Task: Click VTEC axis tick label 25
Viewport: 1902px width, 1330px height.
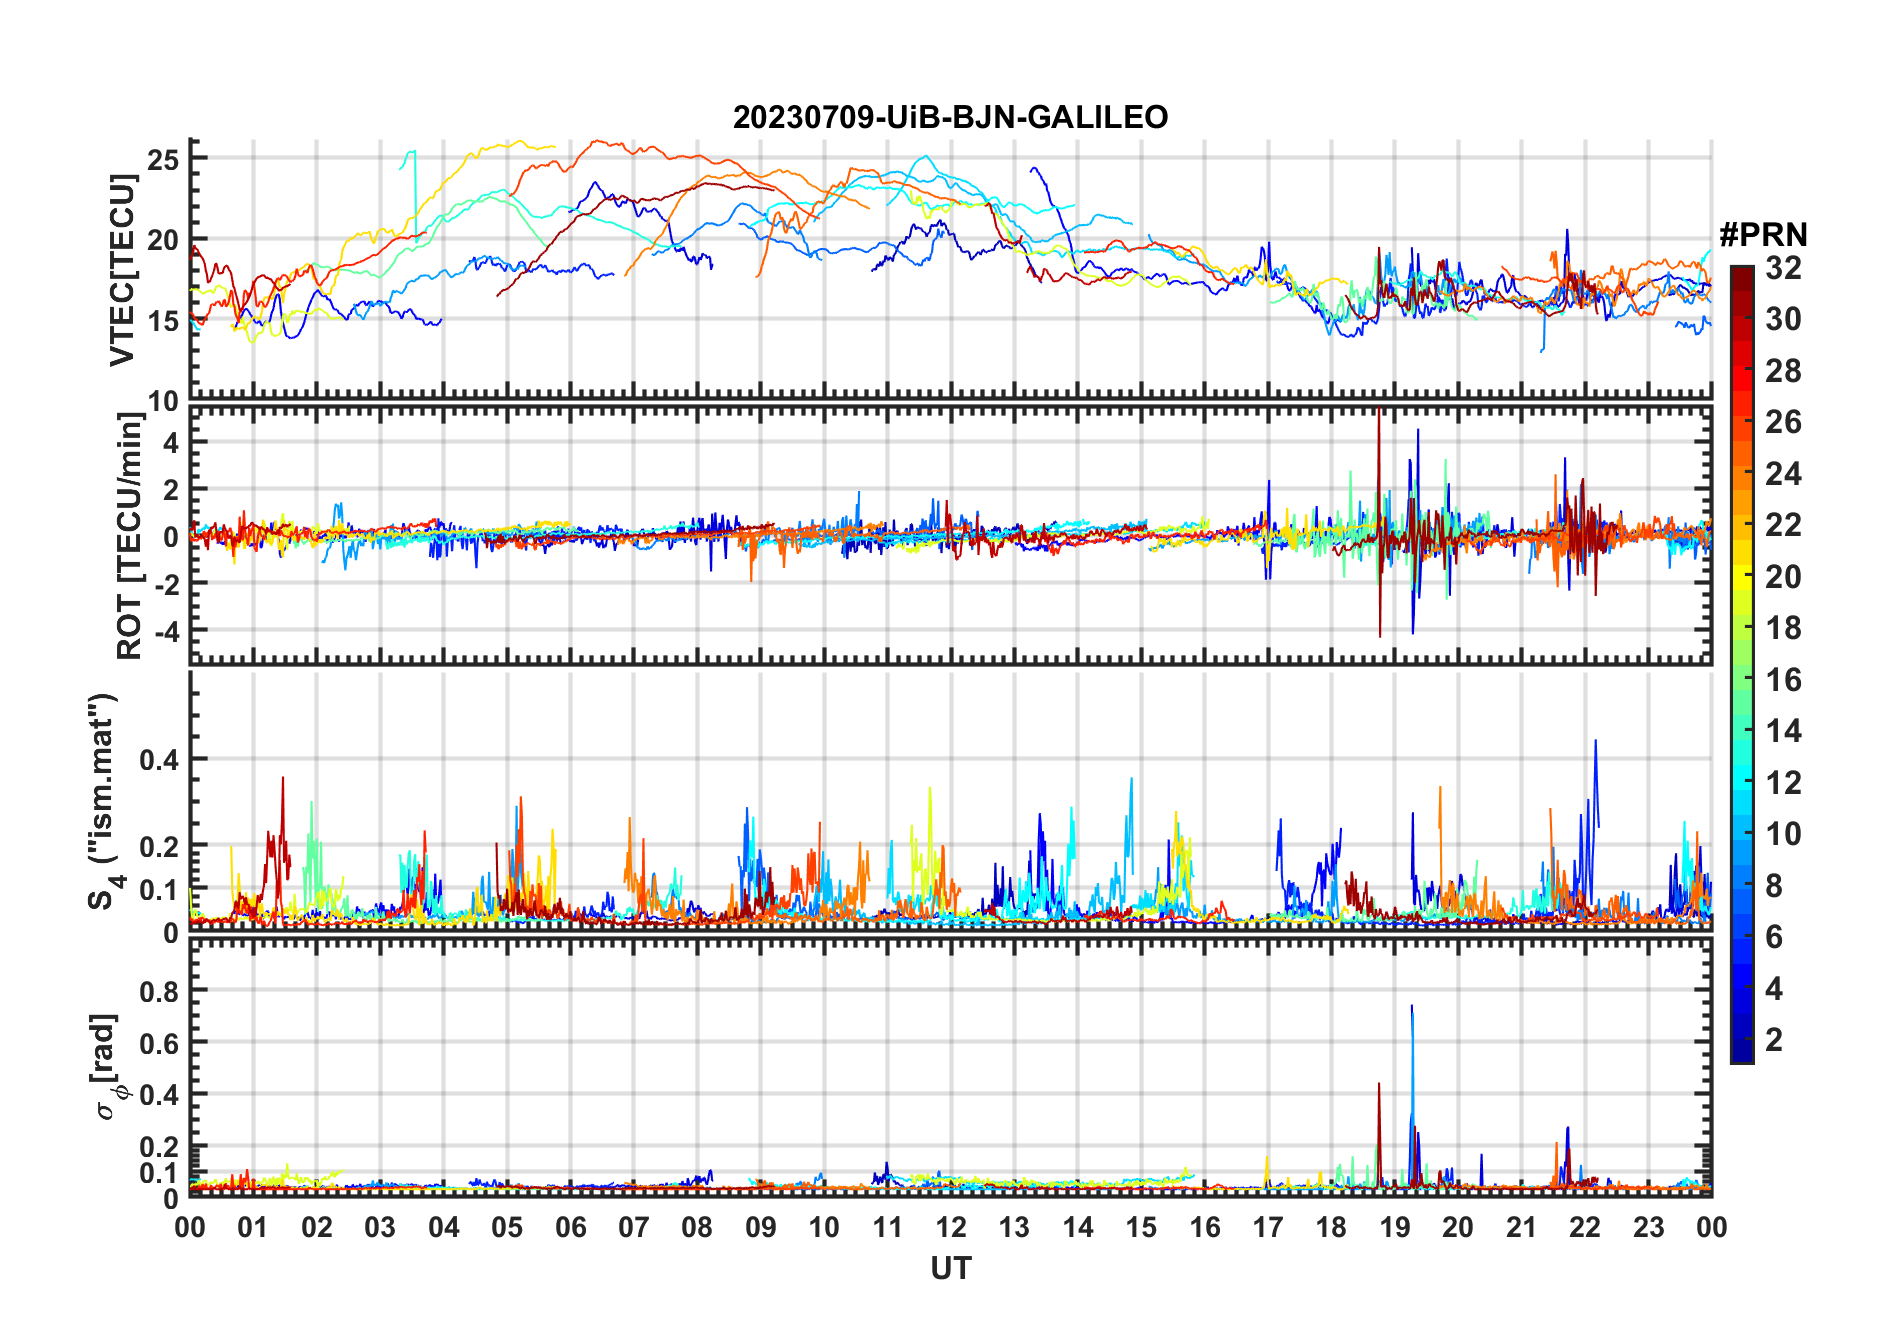Action: click(x=163, y=159)
